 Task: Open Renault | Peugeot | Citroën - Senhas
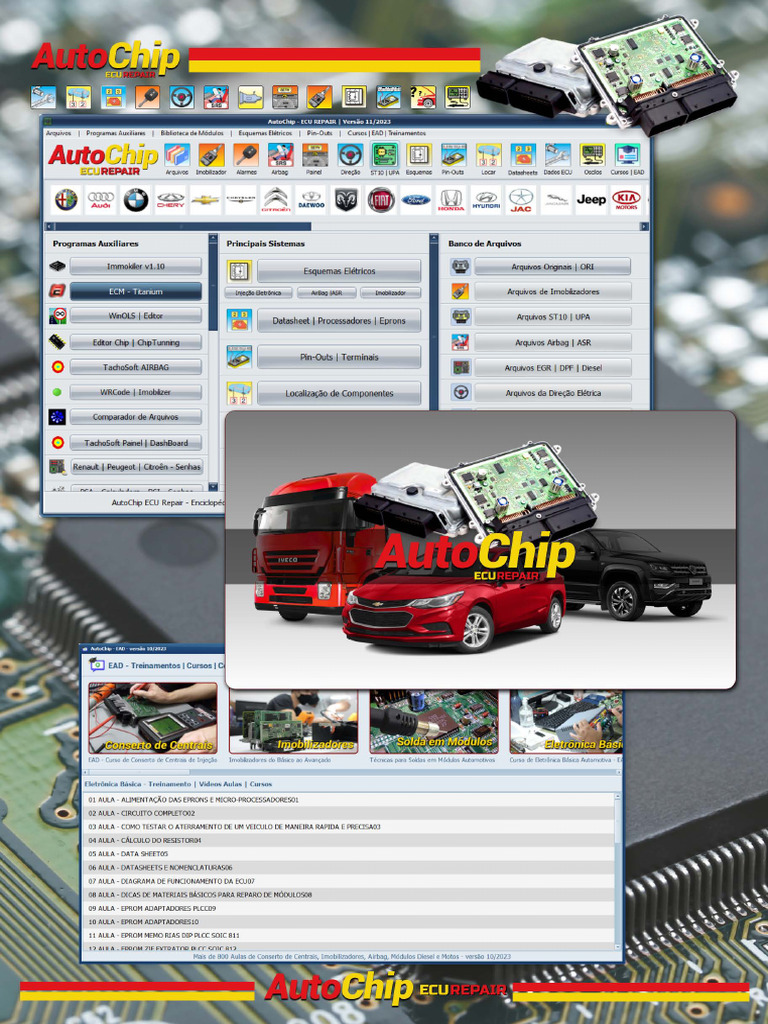tap(137, 467)
